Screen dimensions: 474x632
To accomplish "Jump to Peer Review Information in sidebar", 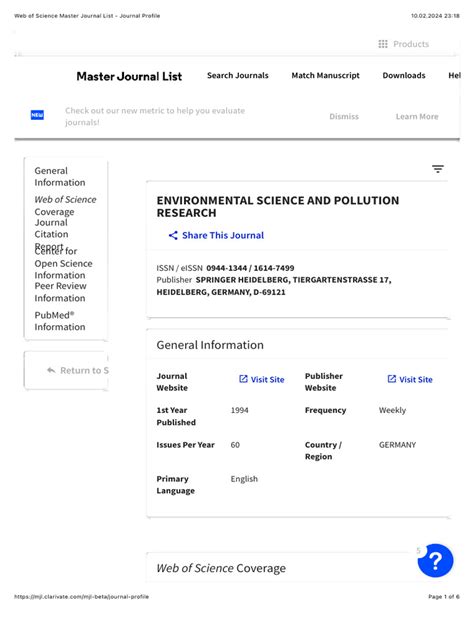I will (x=60, y=292).
